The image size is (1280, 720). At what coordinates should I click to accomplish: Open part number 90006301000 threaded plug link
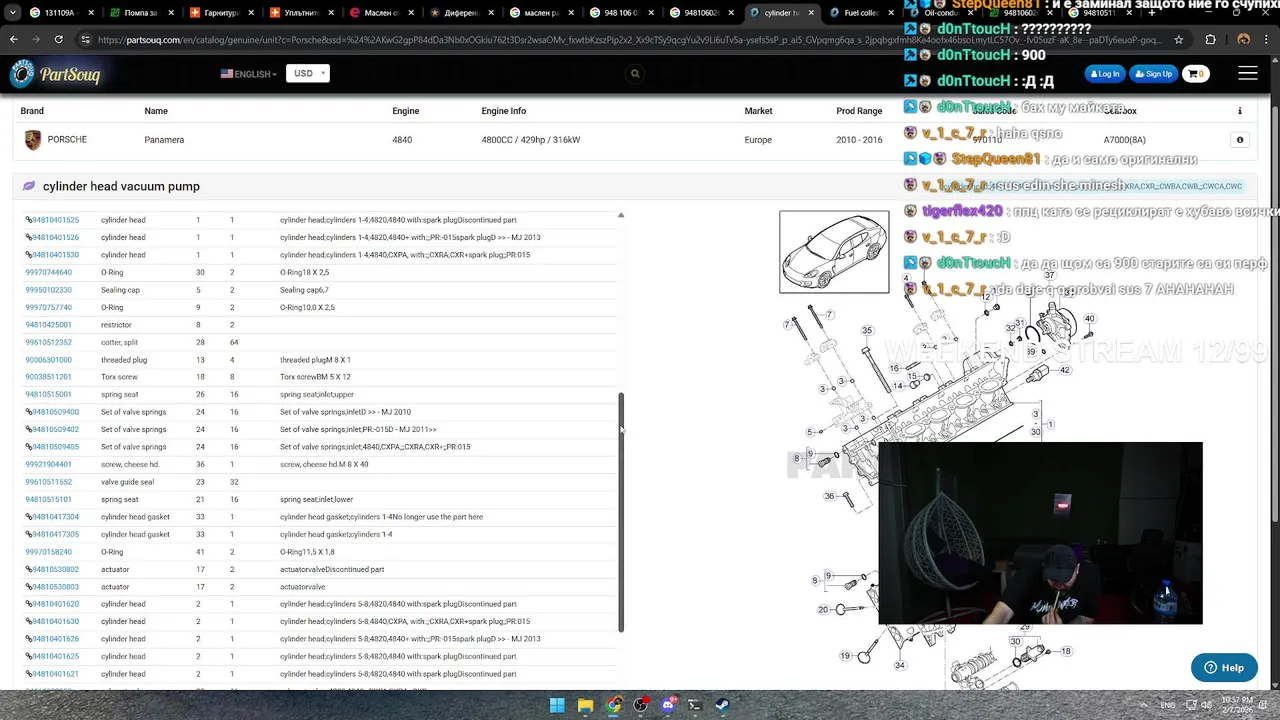point(48,360)
